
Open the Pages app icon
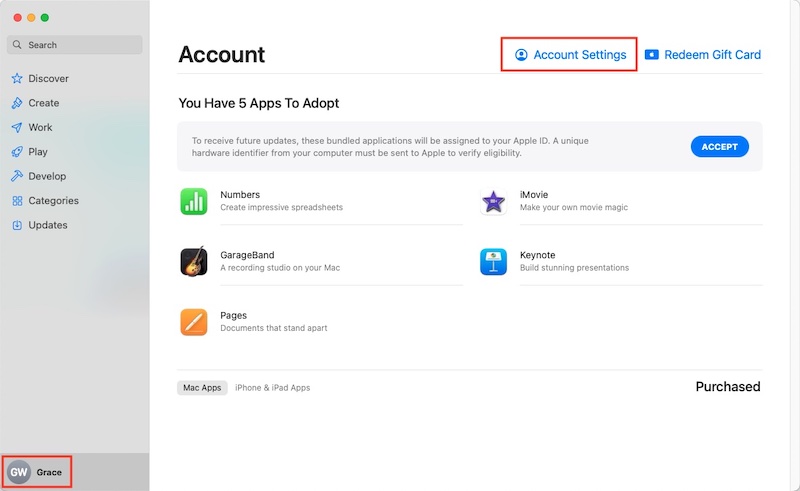pos(194,322)
